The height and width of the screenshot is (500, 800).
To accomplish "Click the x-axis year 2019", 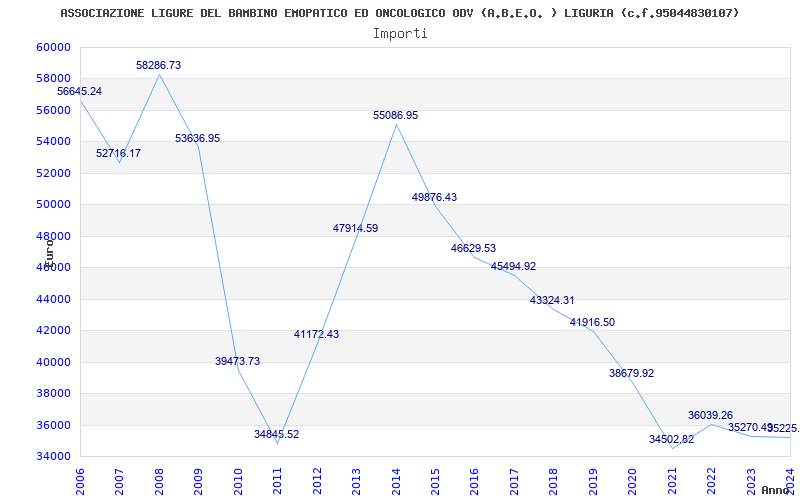I will point(593,482).
